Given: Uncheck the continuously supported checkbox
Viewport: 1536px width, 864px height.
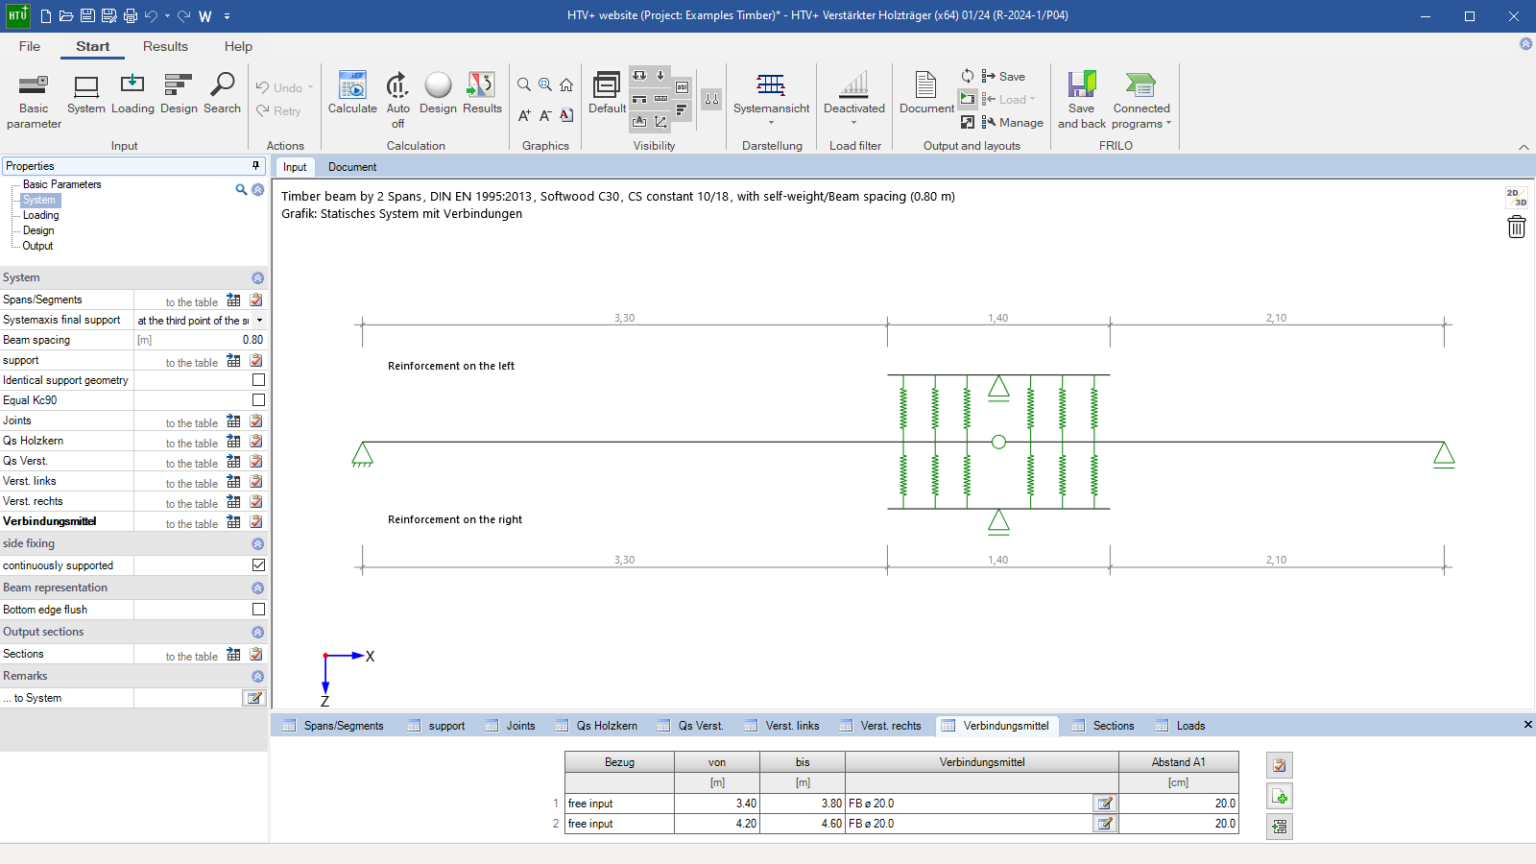Looking at the screenshot, I should [x=259, y=565].
